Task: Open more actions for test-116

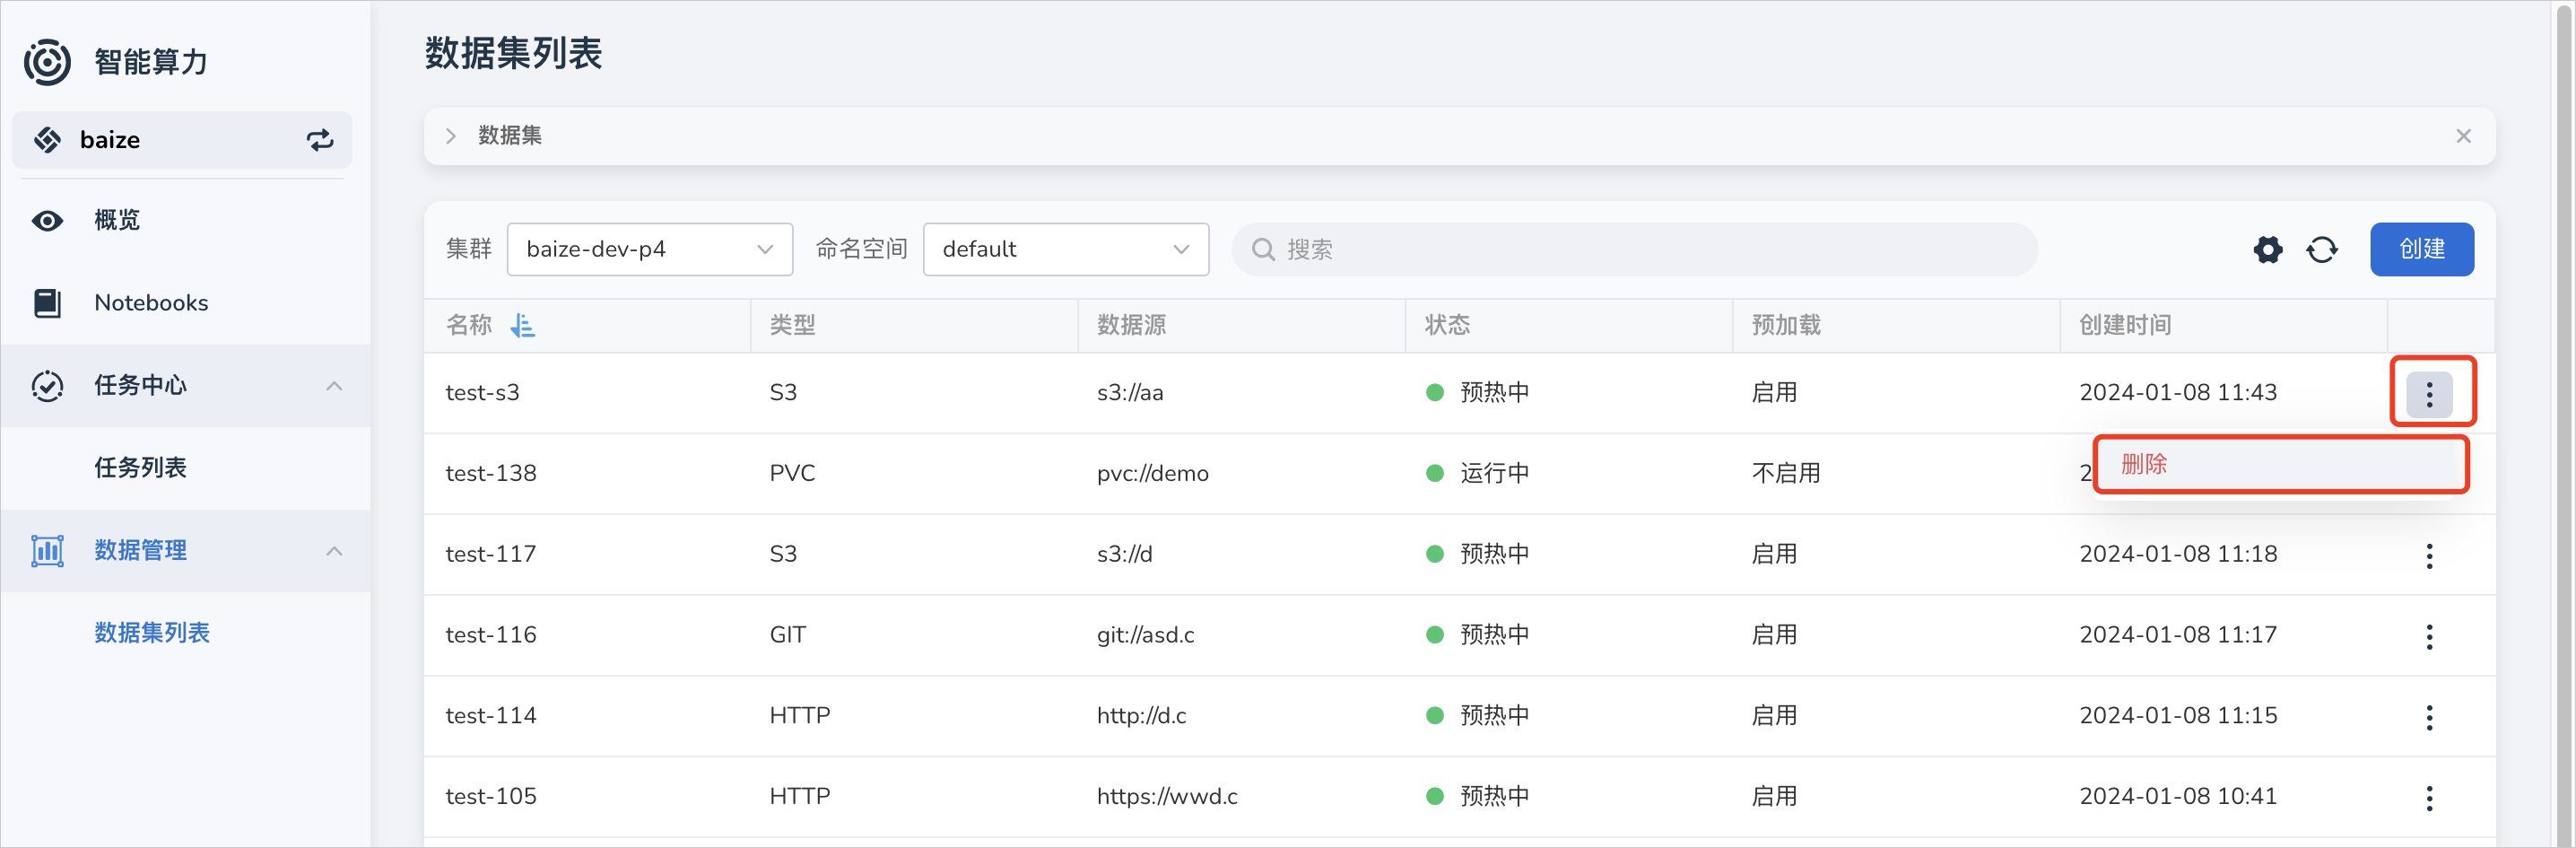Action: 2429,637
